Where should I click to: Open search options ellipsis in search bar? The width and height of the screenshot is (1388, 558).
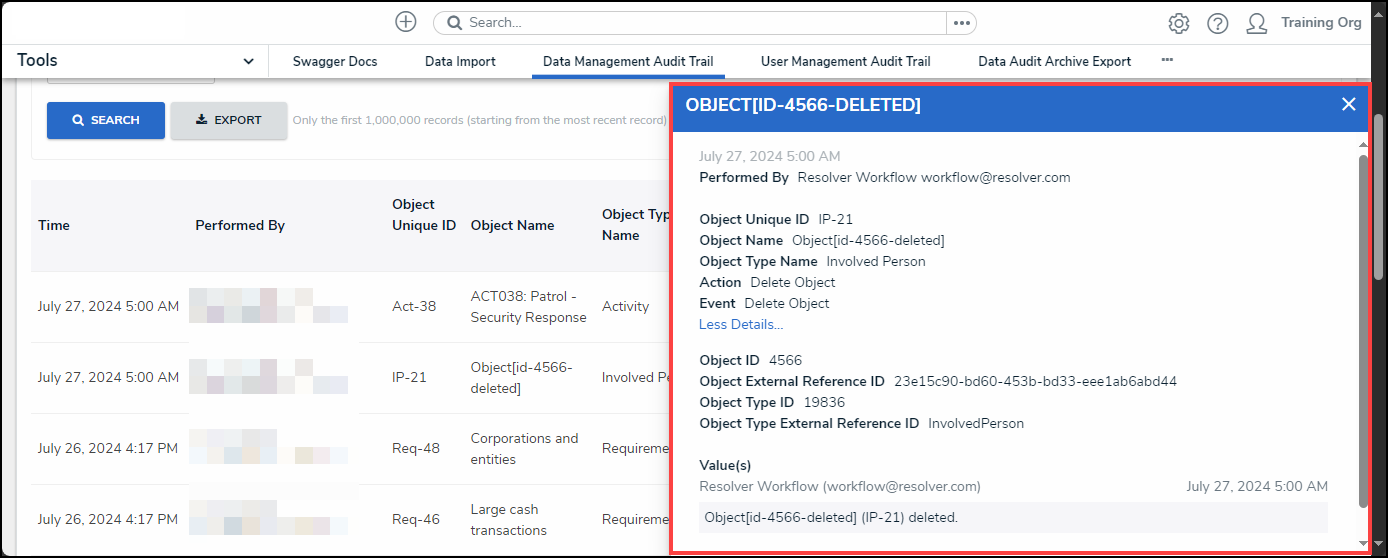961,23
